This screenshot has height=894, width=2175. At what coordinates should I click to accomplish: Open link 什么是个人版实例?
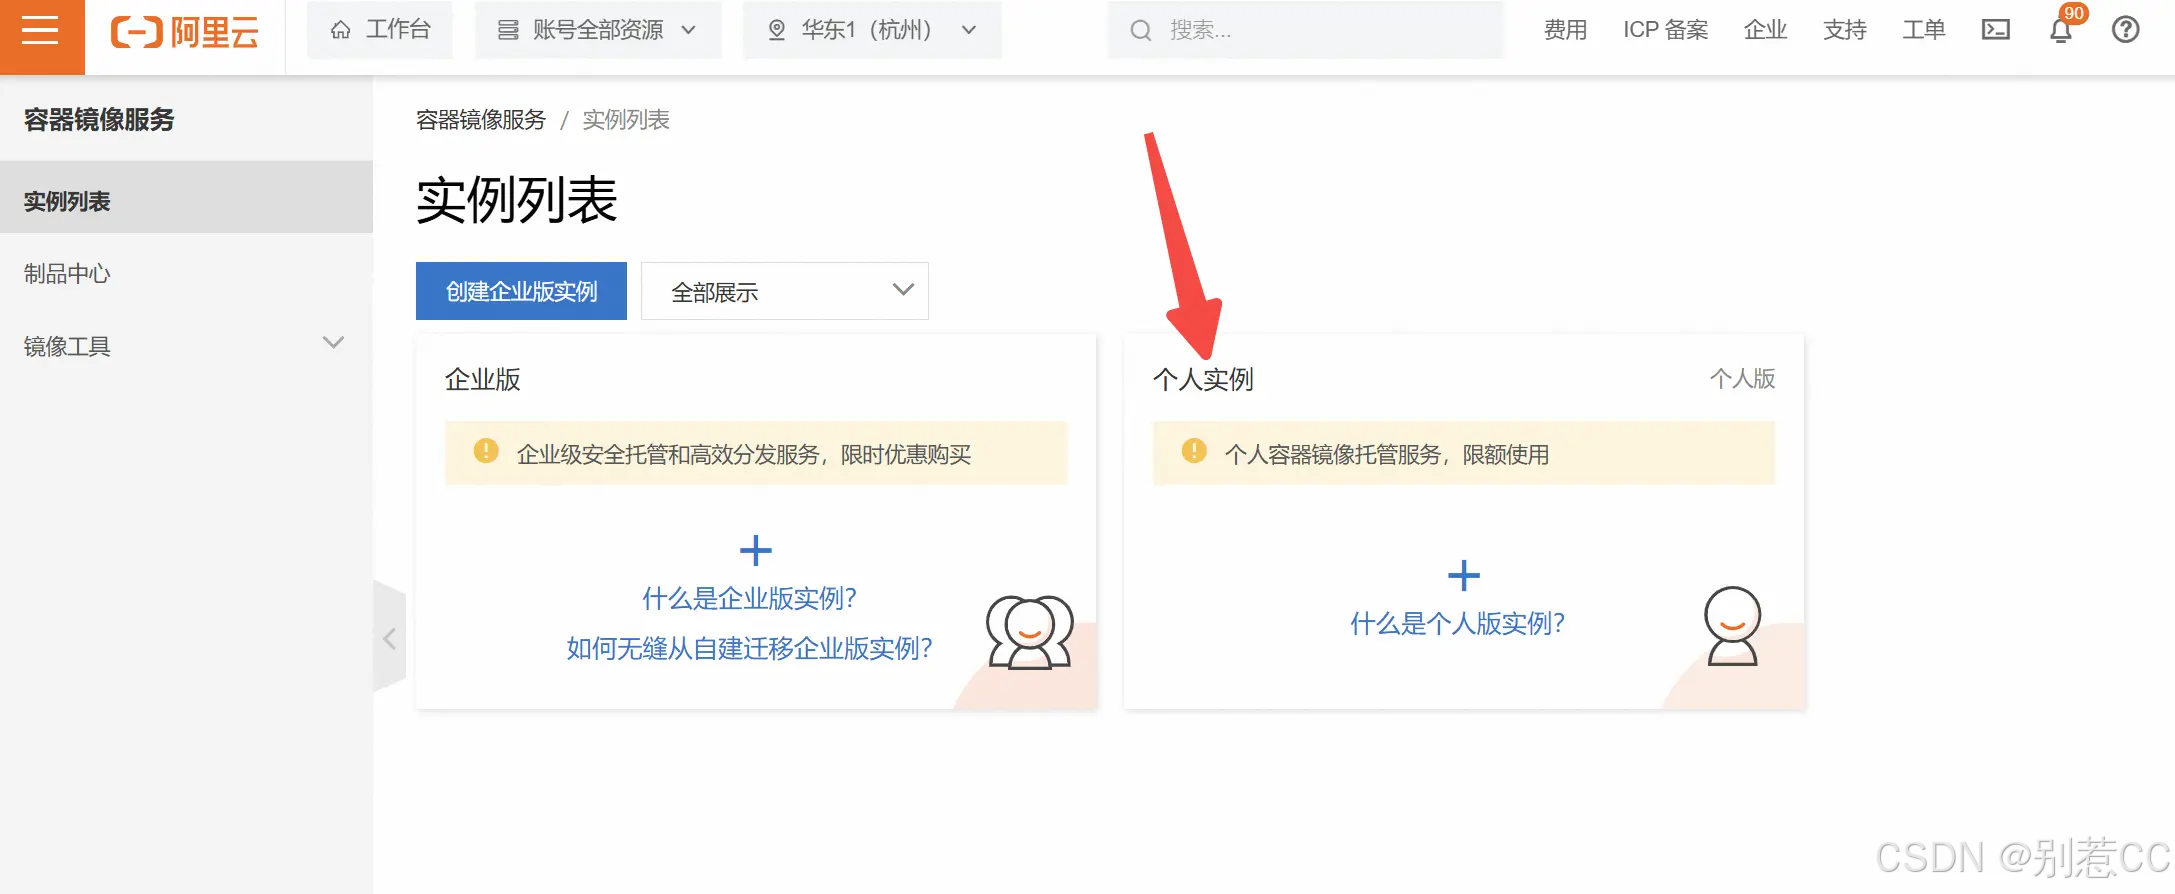click(x=1458, y=624)
